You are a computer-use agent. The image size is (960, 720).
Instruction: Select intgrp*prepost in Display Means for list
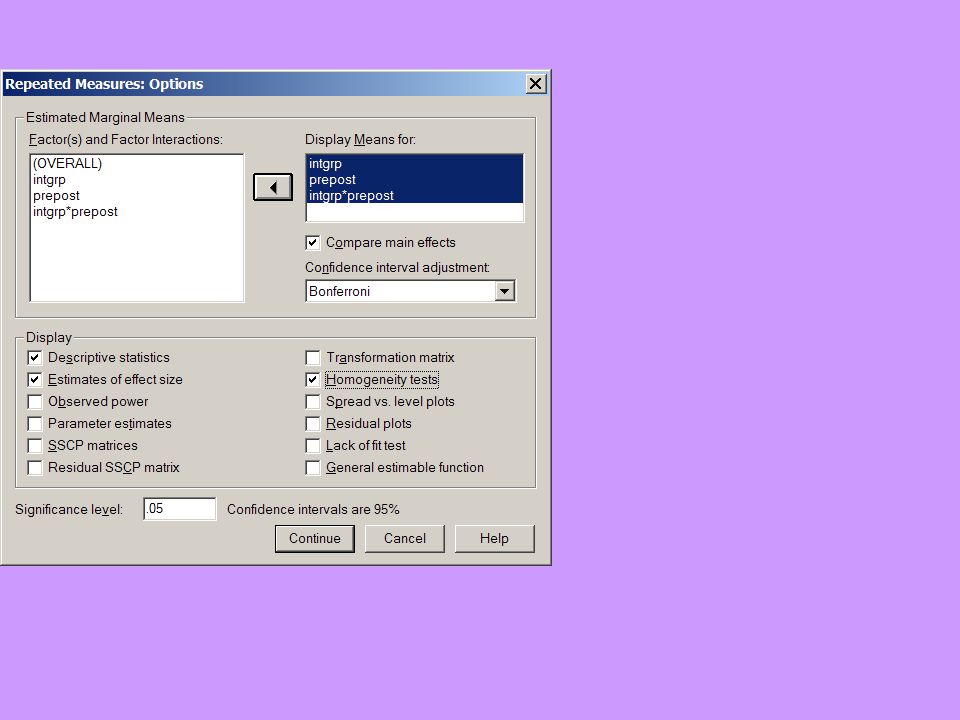coord(414,195)
